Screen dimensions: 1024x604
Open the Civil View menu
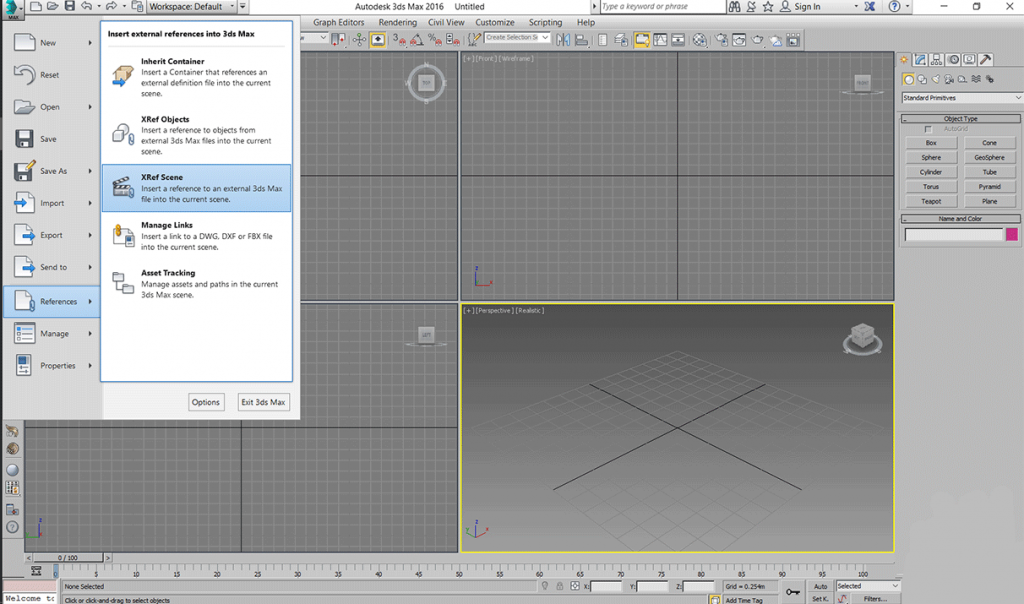446,22
